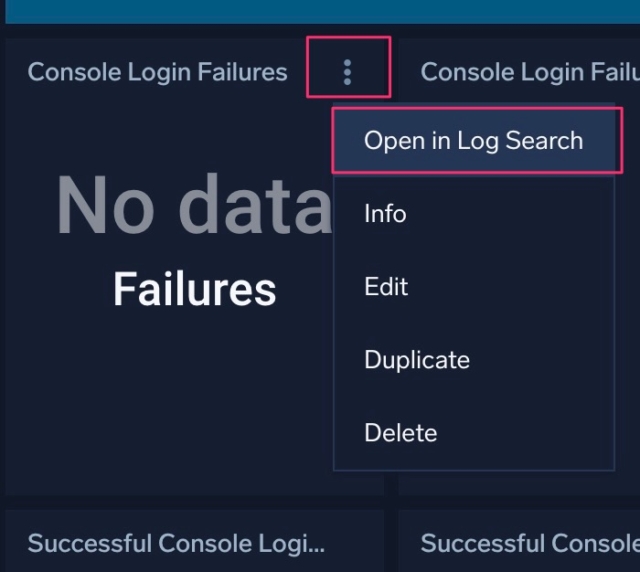Screen dimensions: 640x572
Task: Click the No data value text
Action: click(194, 204)
